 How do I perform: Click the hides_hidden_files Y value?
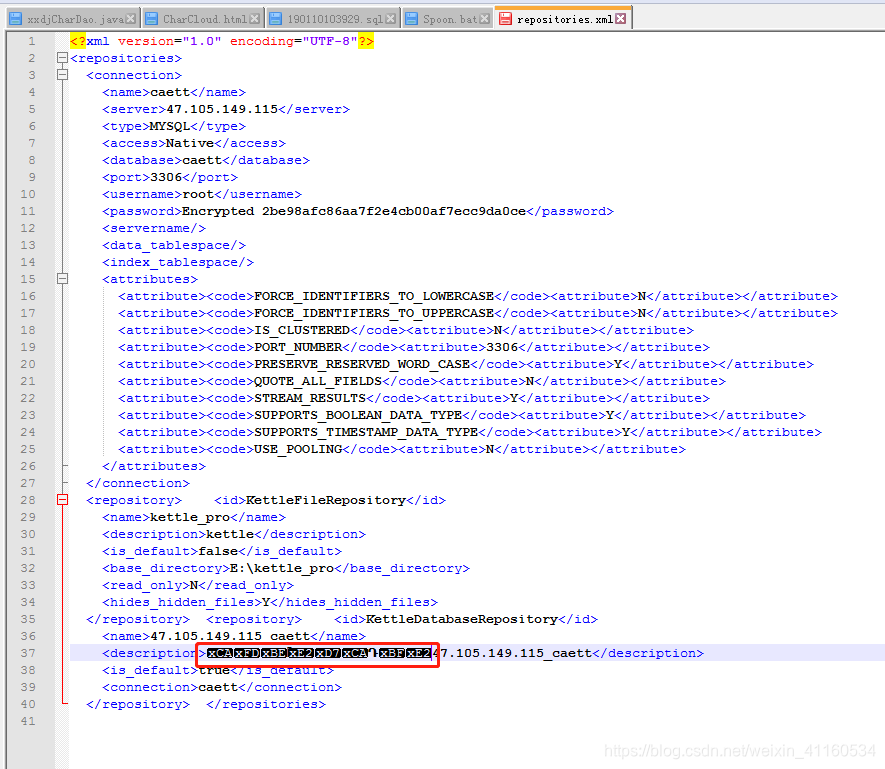(x=266, y=602)
